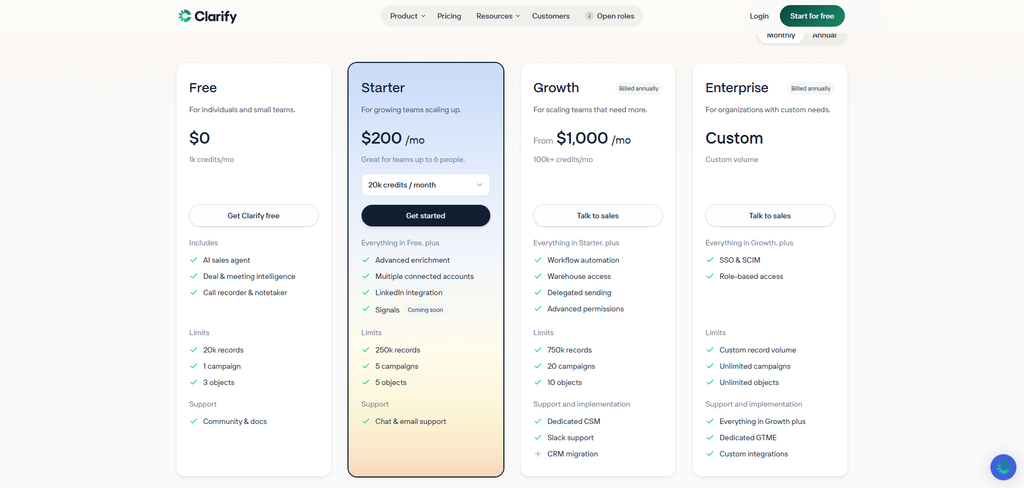Click Unlimited campaigns text
The height and width of the screenshot is (488, 1024).
755,366
